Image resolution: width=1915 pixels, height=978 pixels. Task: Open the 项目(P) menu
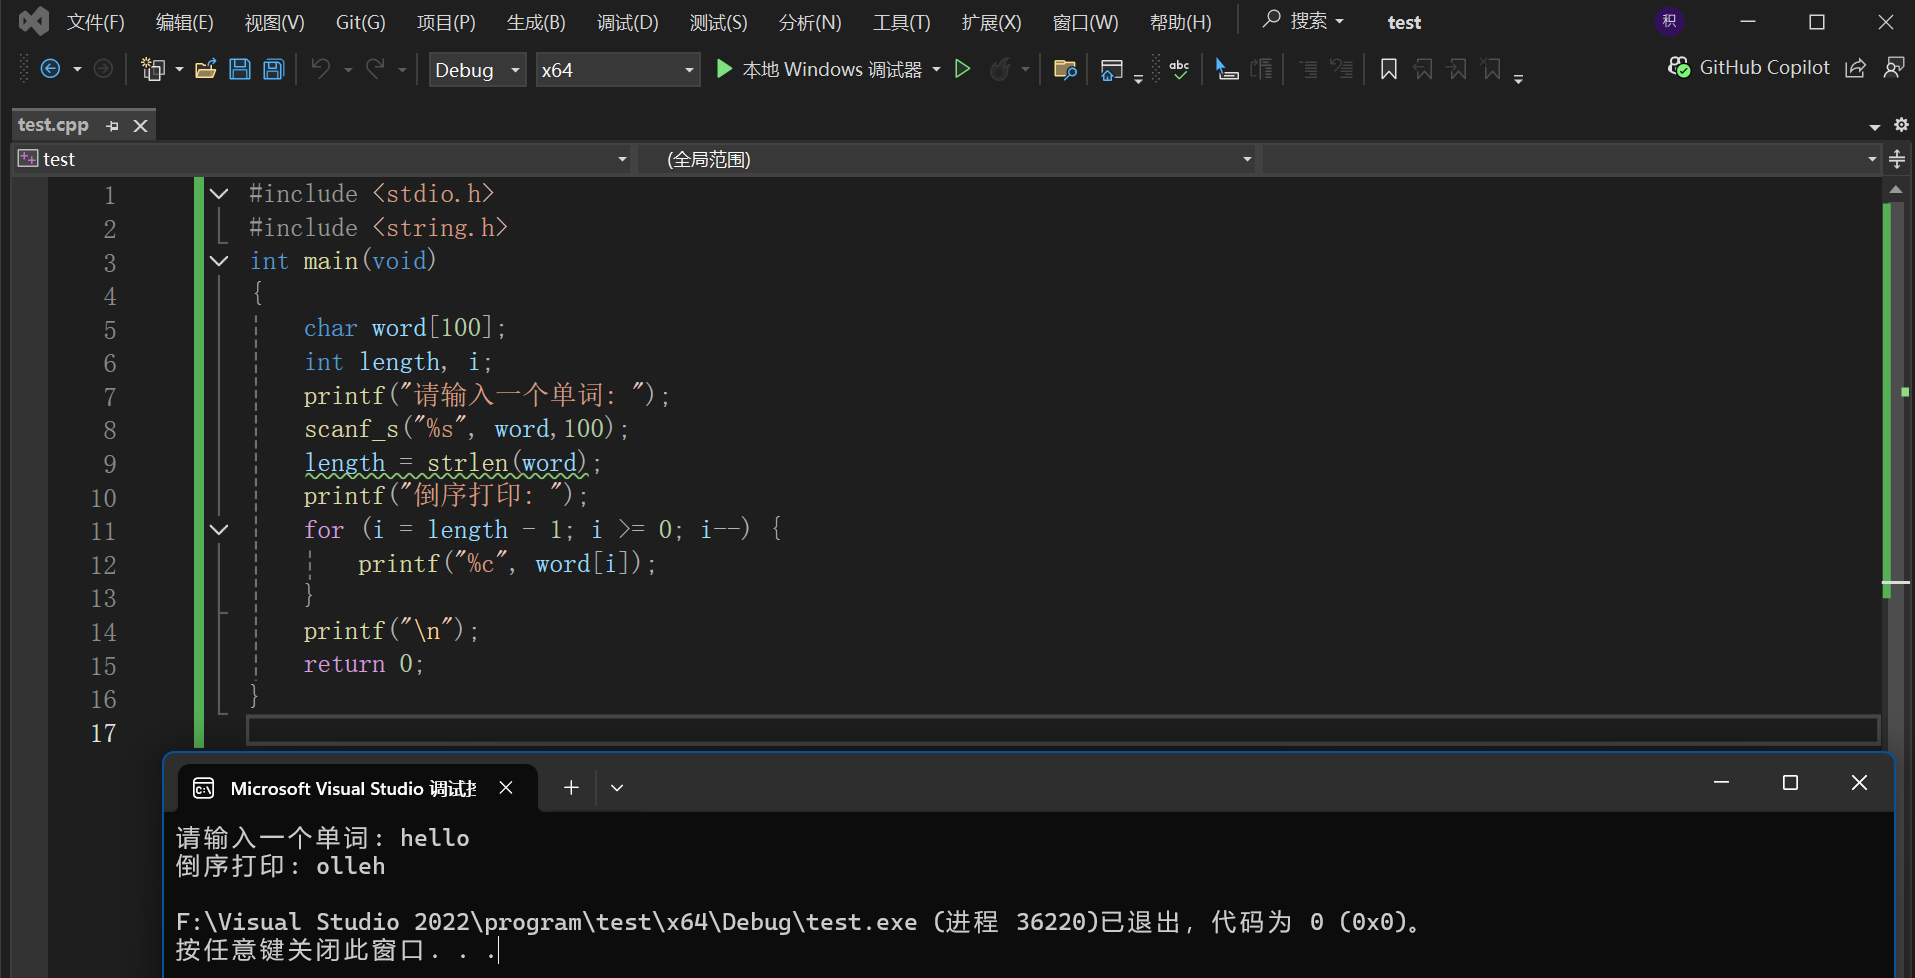446,22
